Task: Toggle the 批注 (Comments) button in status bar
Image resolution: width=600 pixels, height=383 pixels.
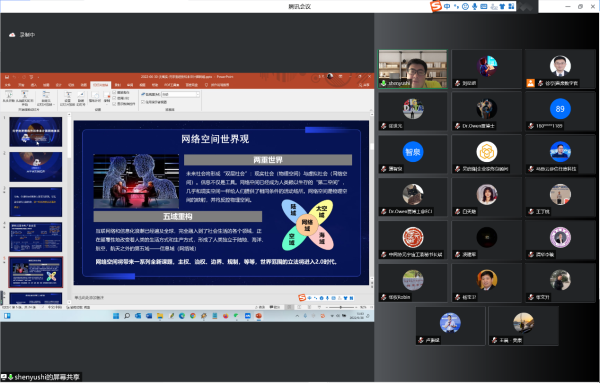Action: pos(274,307)
